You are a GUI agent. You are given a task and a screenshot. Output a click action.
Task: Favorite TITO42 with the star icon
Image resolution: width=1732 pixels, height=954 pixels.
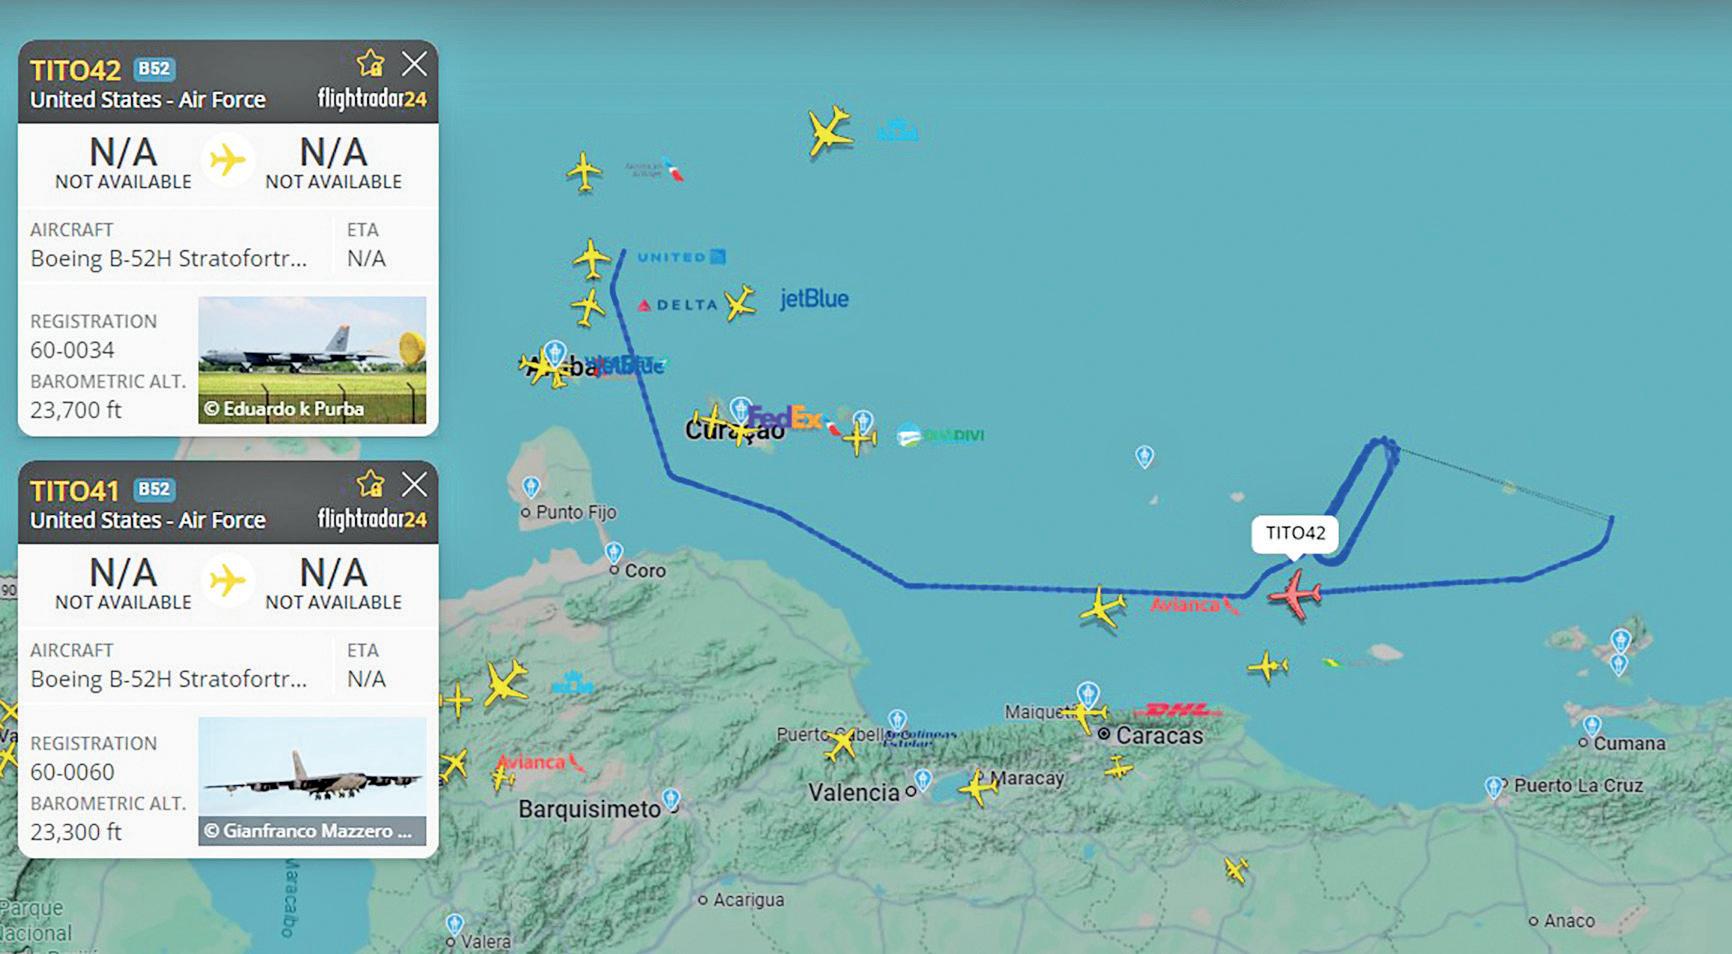pos(371,64)
